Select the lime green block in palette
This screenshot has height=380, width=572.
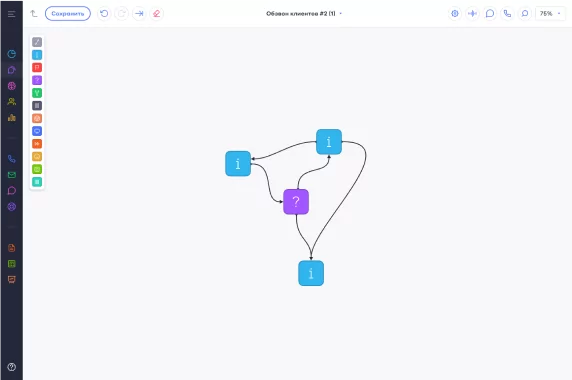coord(37,169)
